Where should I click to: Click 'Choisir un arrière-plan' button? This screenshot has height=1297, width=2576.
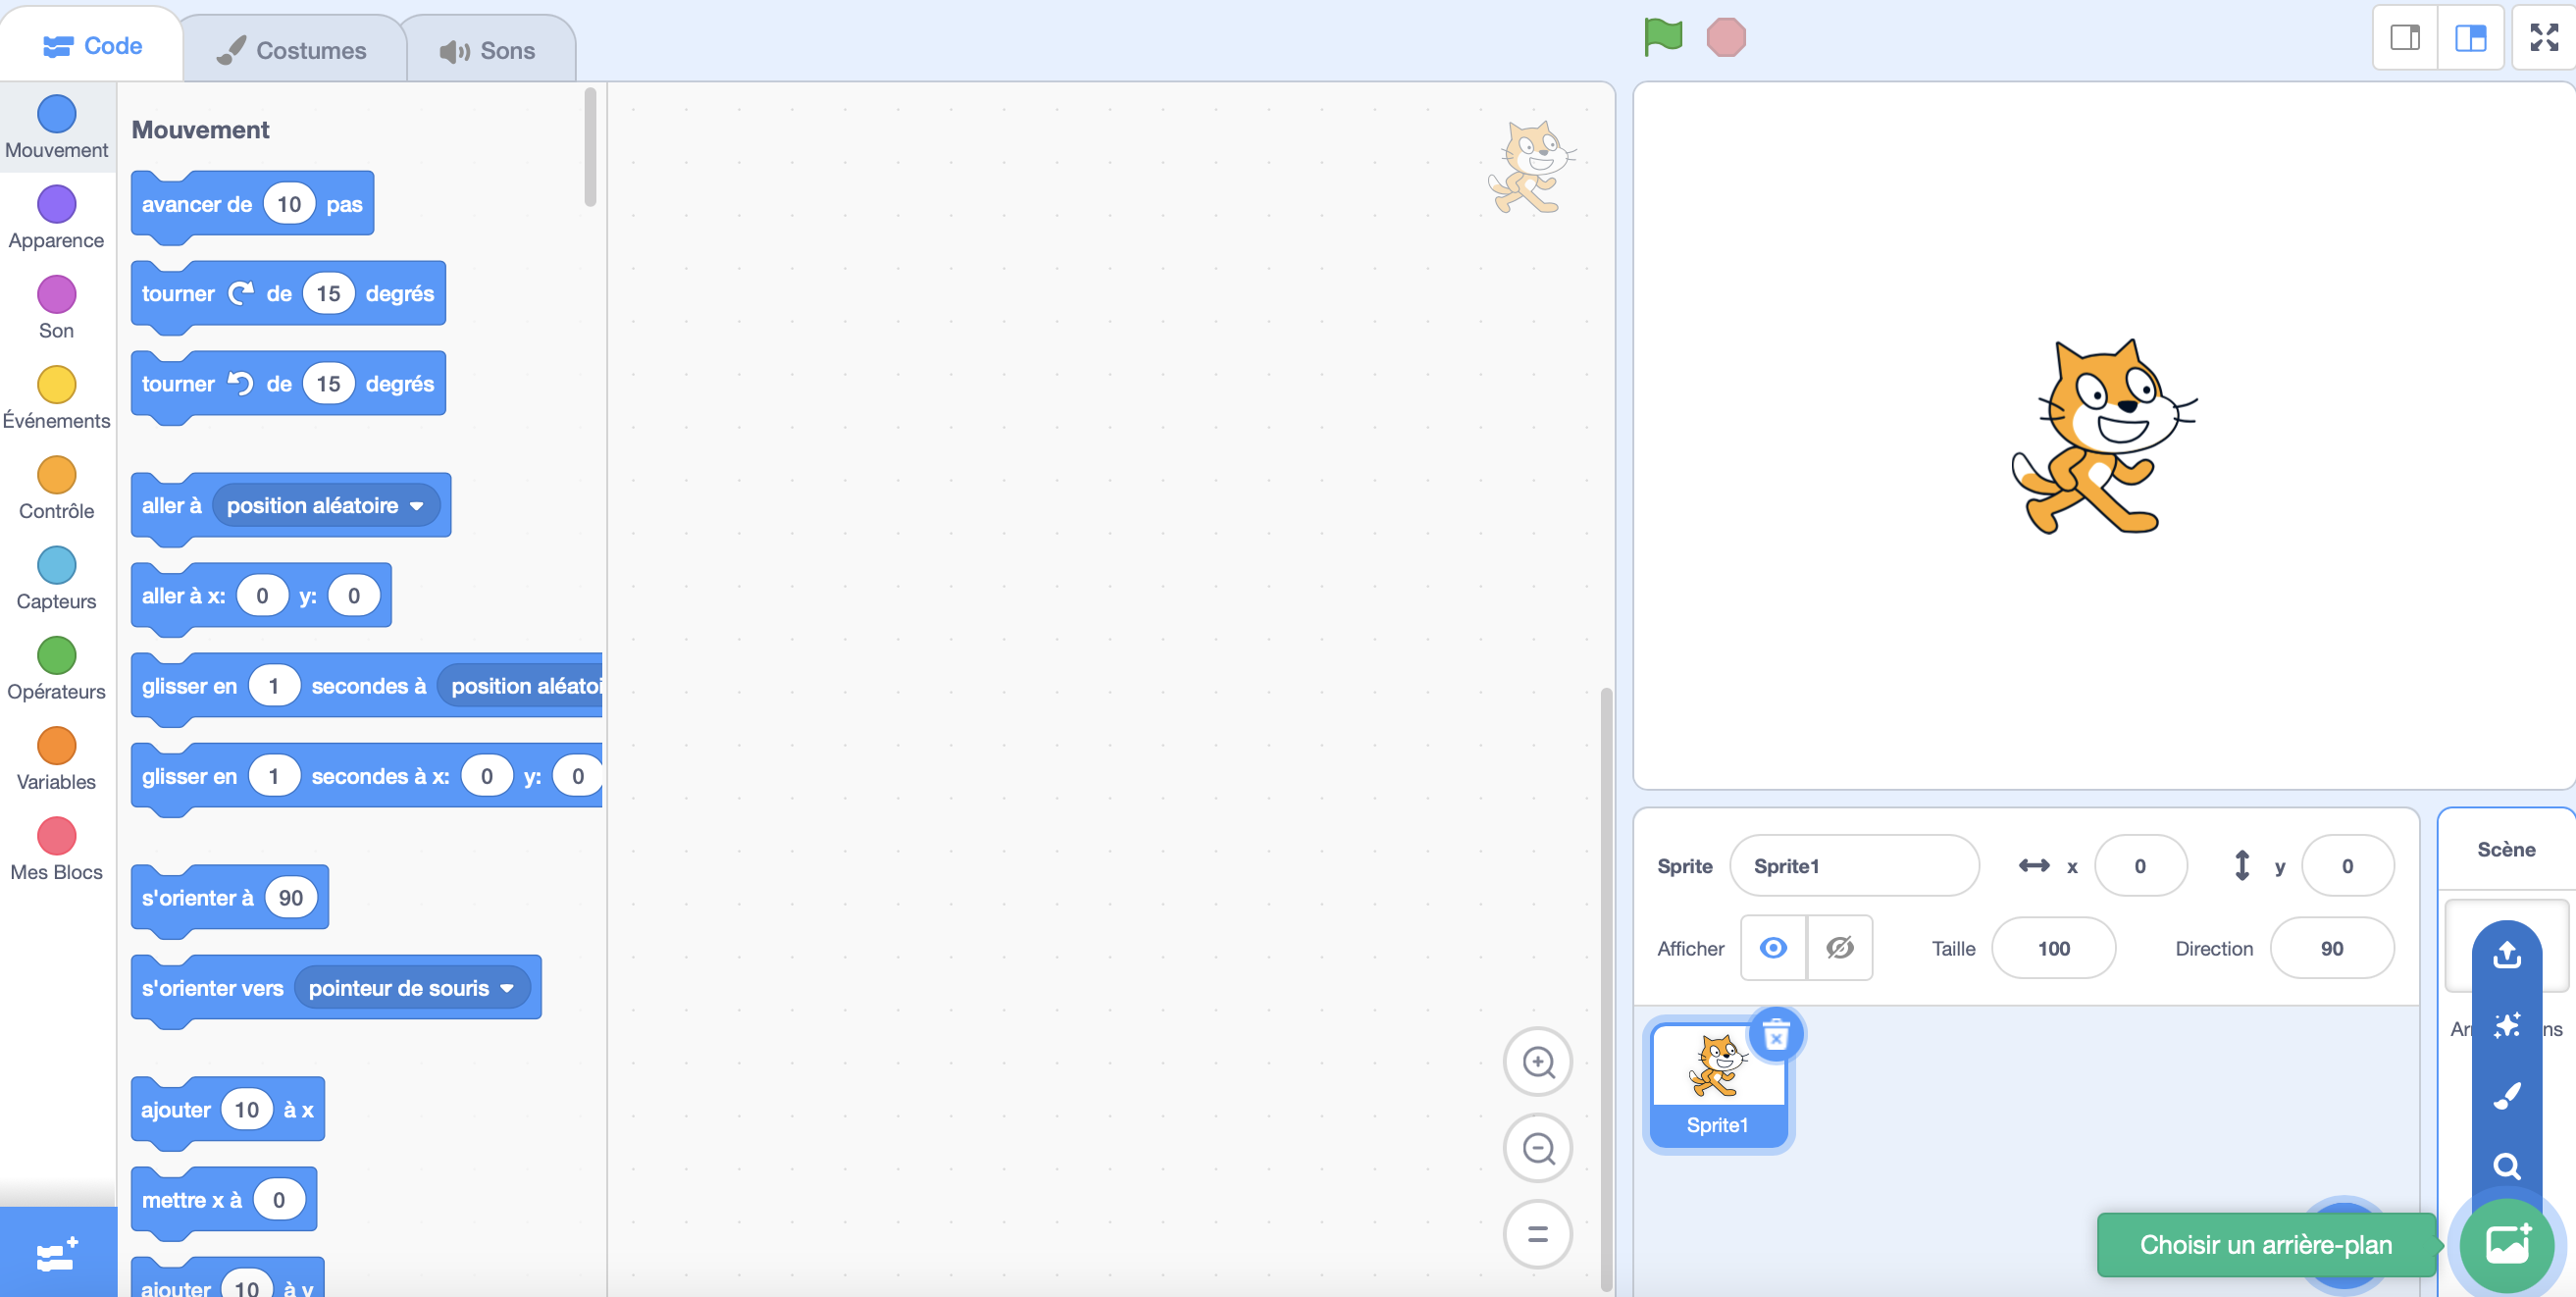[x=2507, y=1244]
